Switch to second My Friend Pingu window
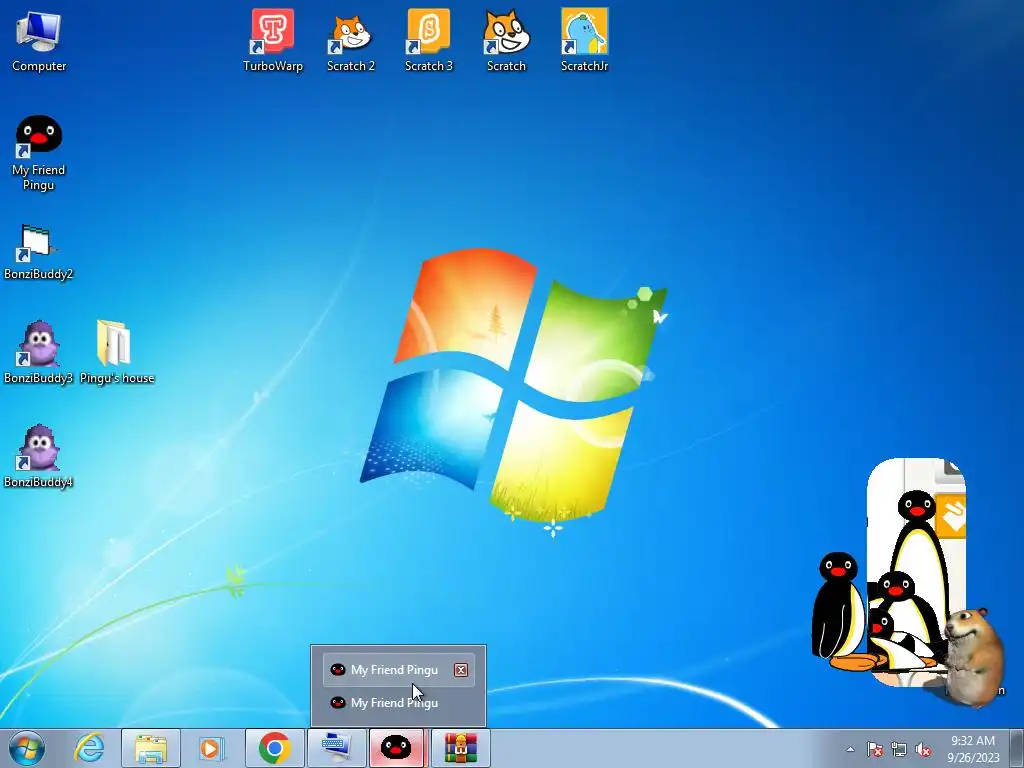The image size is (1024, 768). pos(398,703)
